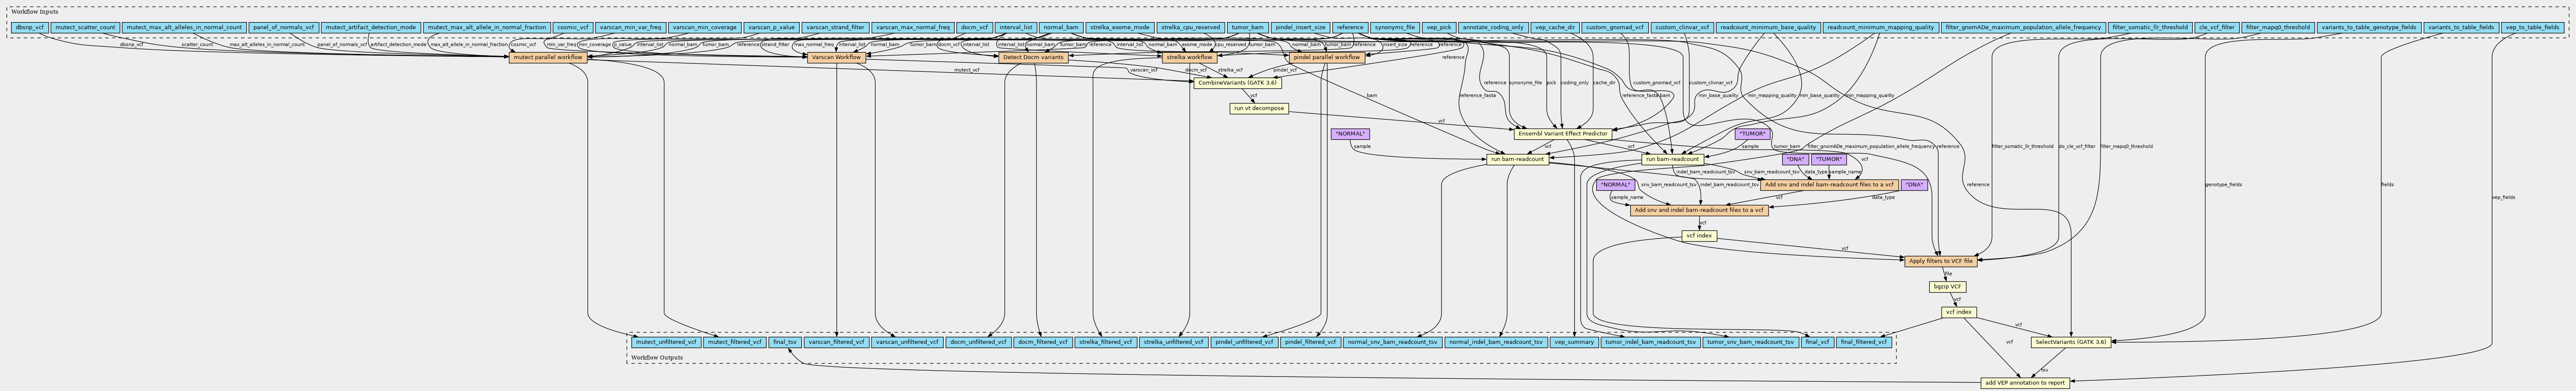Click the final_tsv output node
Viewport: 2576px width, 391px height.
(x=784, y=342)
